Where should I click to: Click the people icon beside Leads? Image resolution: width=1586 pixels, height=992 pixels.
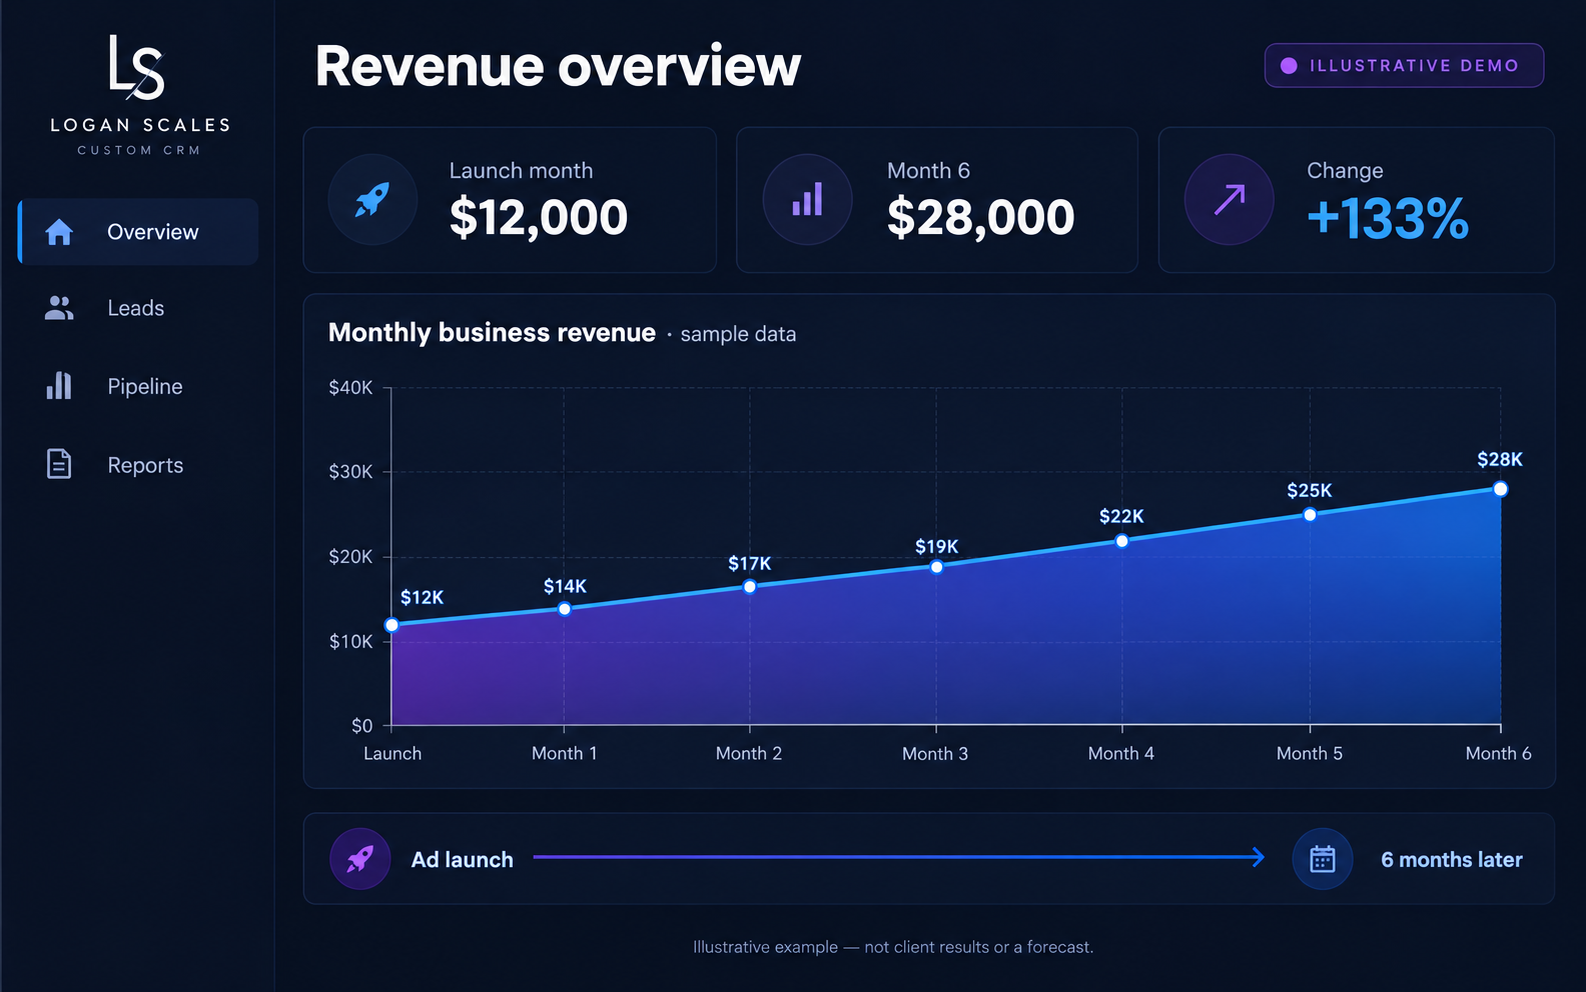pyautogui.click(x=59, y=308)
